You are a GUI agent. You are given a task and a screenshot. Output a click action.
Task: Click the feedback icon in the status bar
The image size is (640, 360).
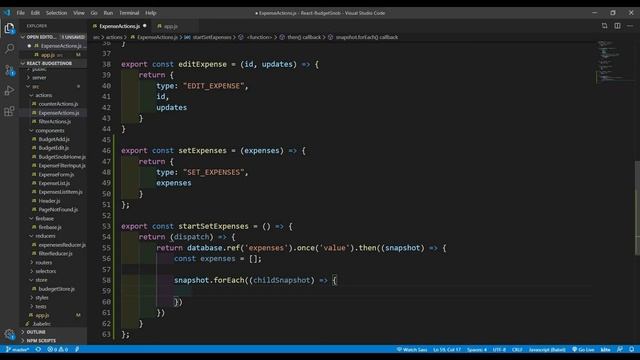[x=620, y=349]
